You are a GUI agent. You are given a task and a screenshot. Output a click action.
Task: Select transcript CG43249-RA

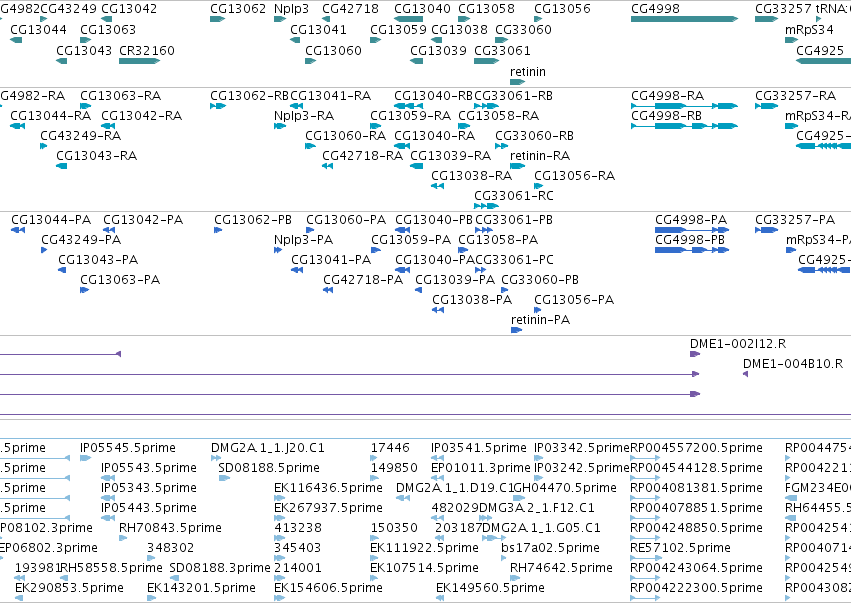tap(81, 136)
